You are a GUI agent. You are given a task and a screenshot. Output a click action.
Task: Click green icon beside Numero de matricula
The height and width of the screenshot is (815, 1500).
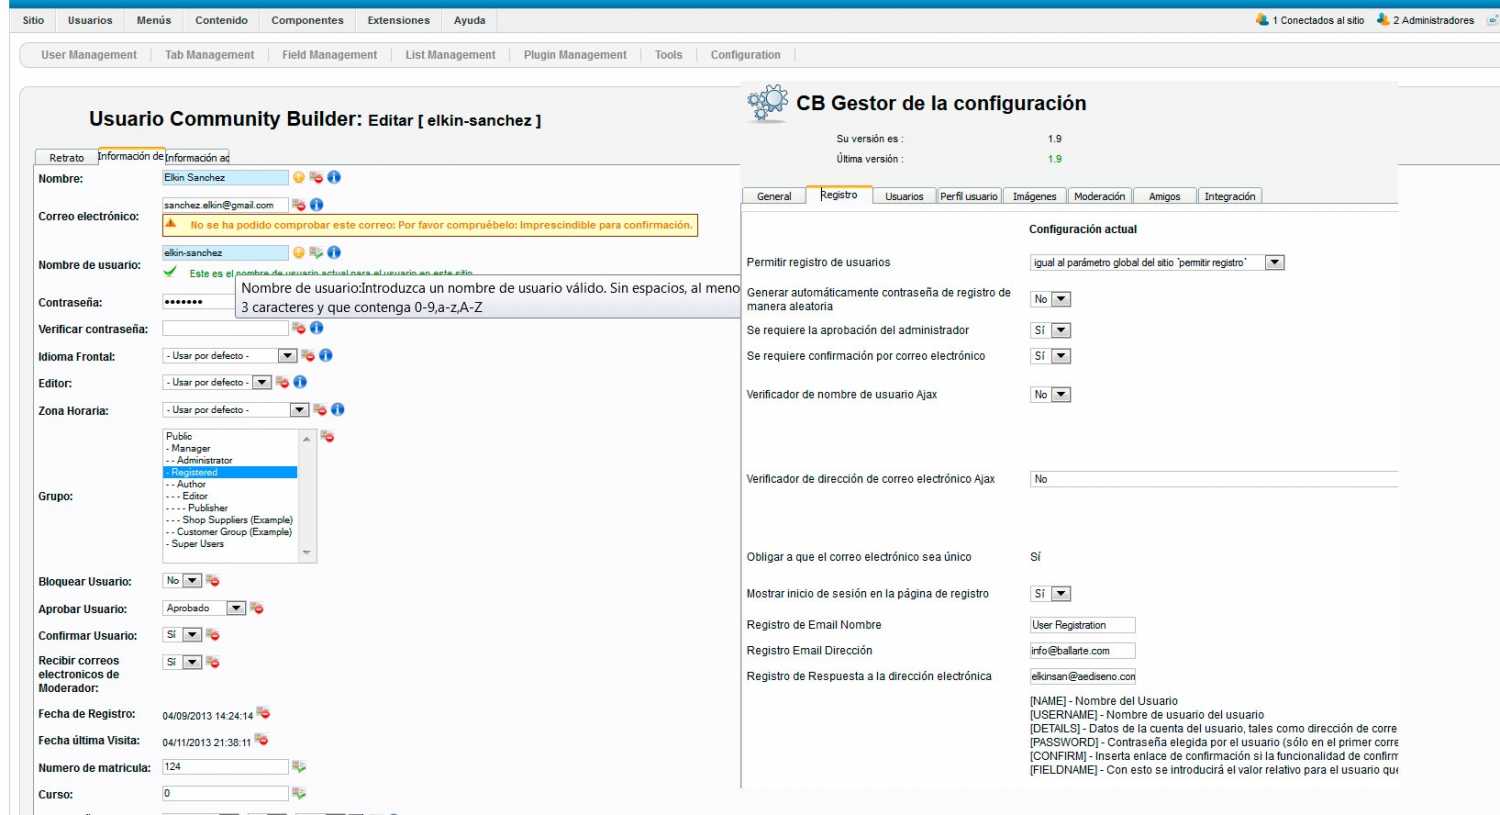pos(298,767)
